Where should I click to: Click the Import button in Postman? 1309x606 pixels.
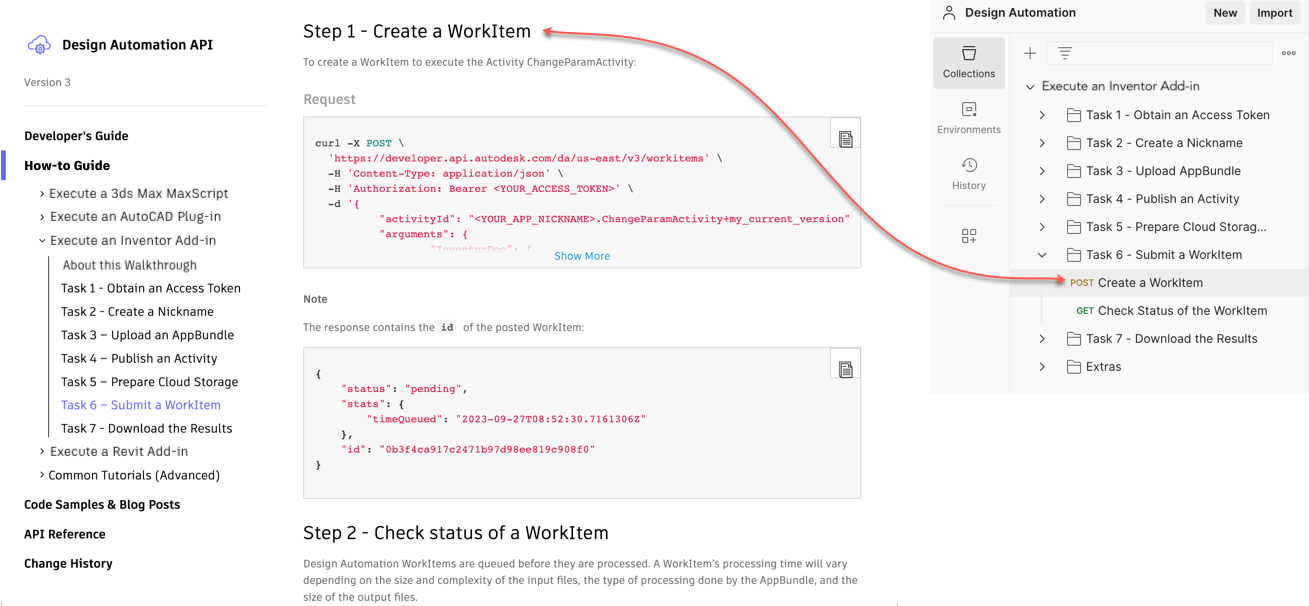pos(1275,13)
